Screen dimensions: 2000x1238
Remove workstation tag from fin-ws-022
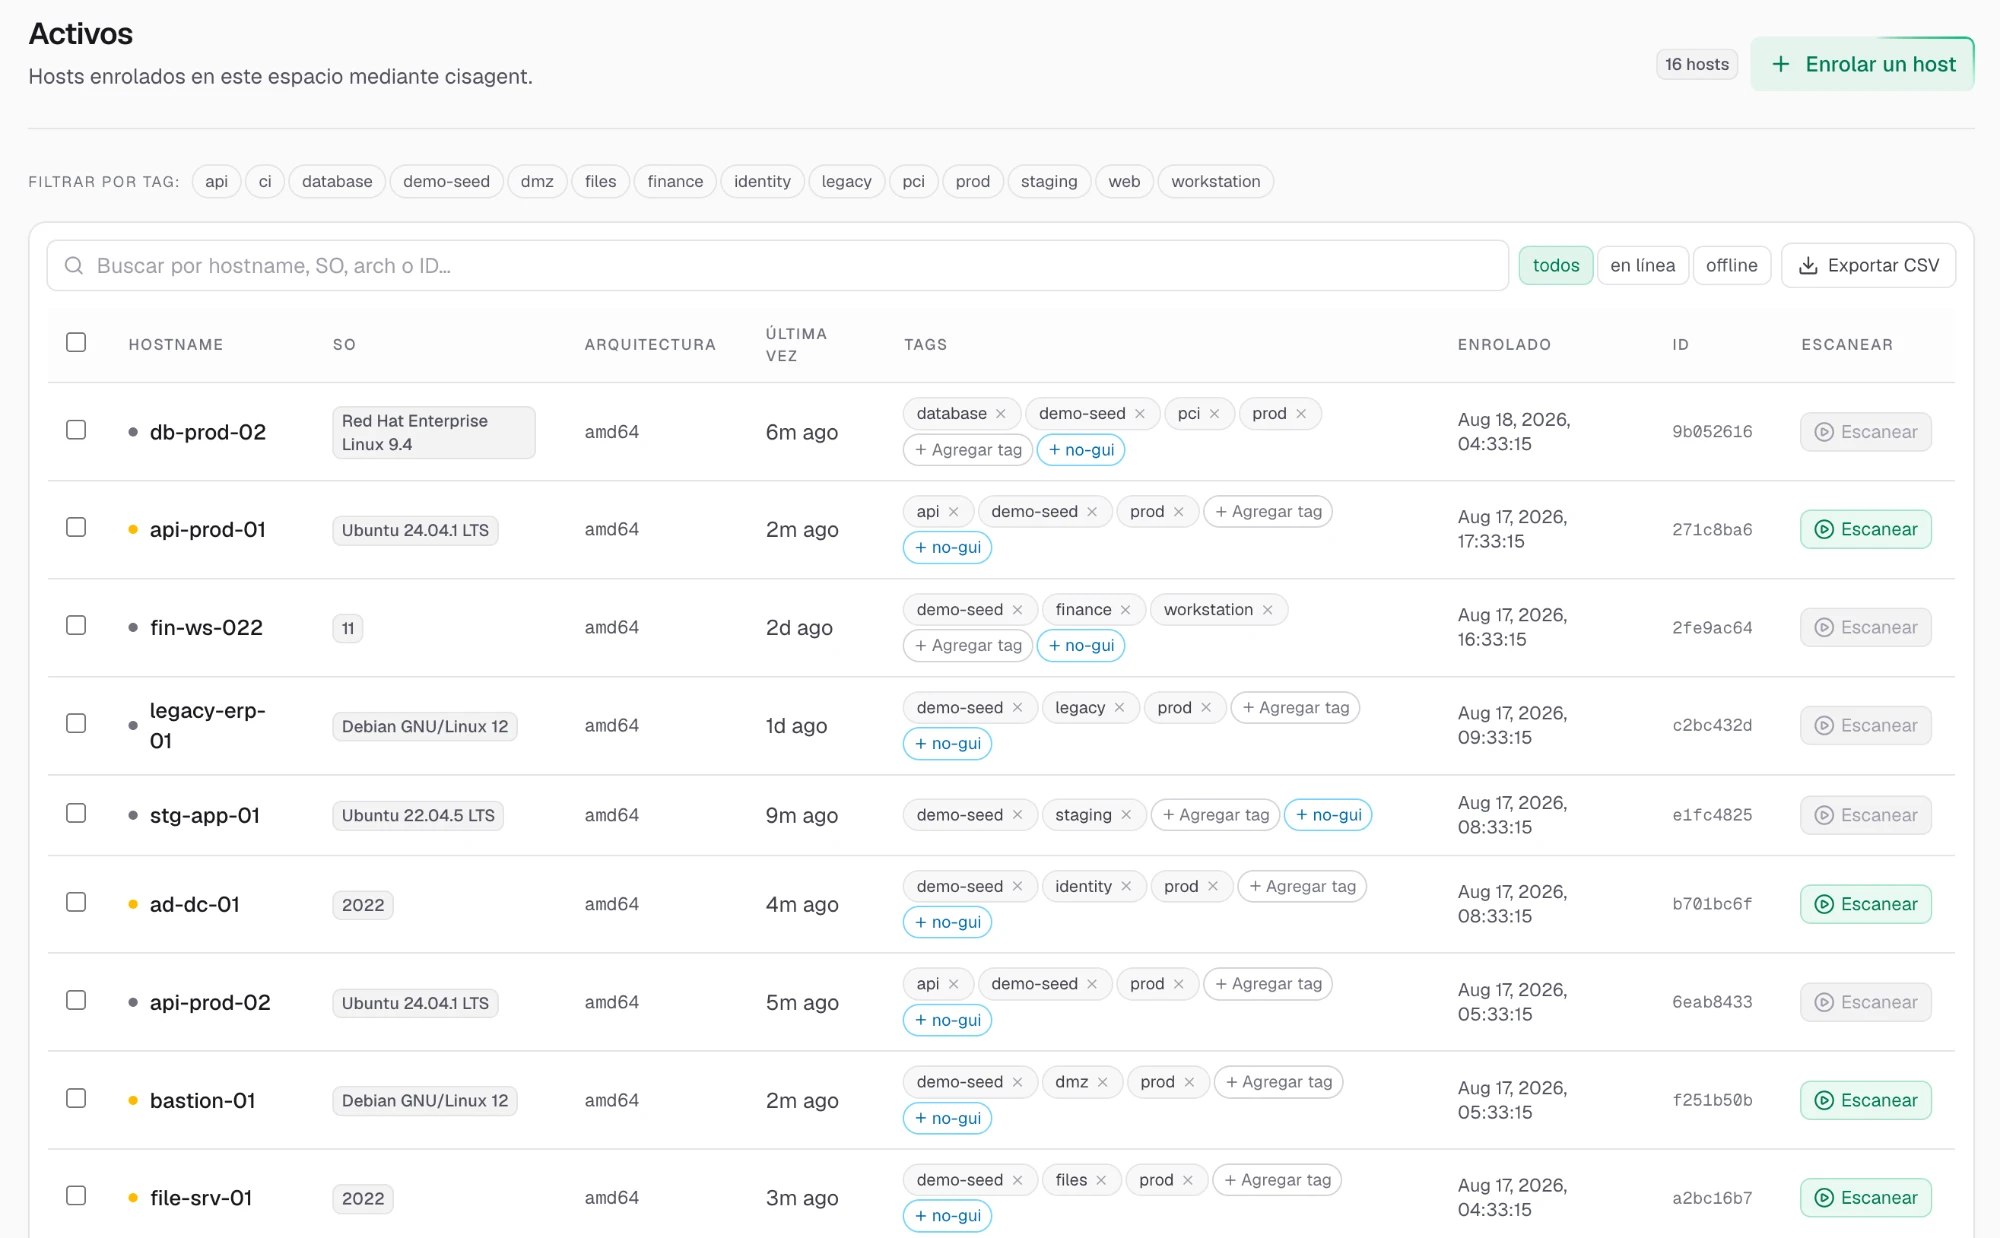1267,610
